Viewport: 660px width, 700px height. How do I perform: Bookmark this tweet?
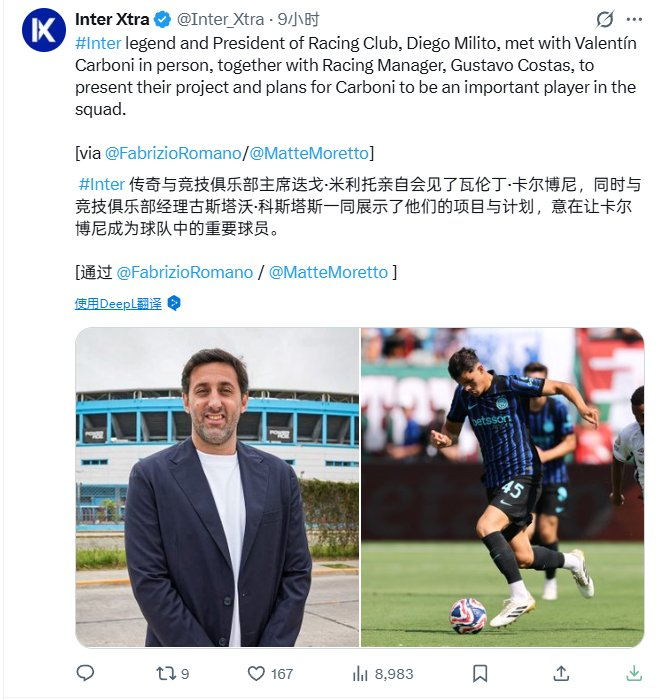tap(480, 673)
